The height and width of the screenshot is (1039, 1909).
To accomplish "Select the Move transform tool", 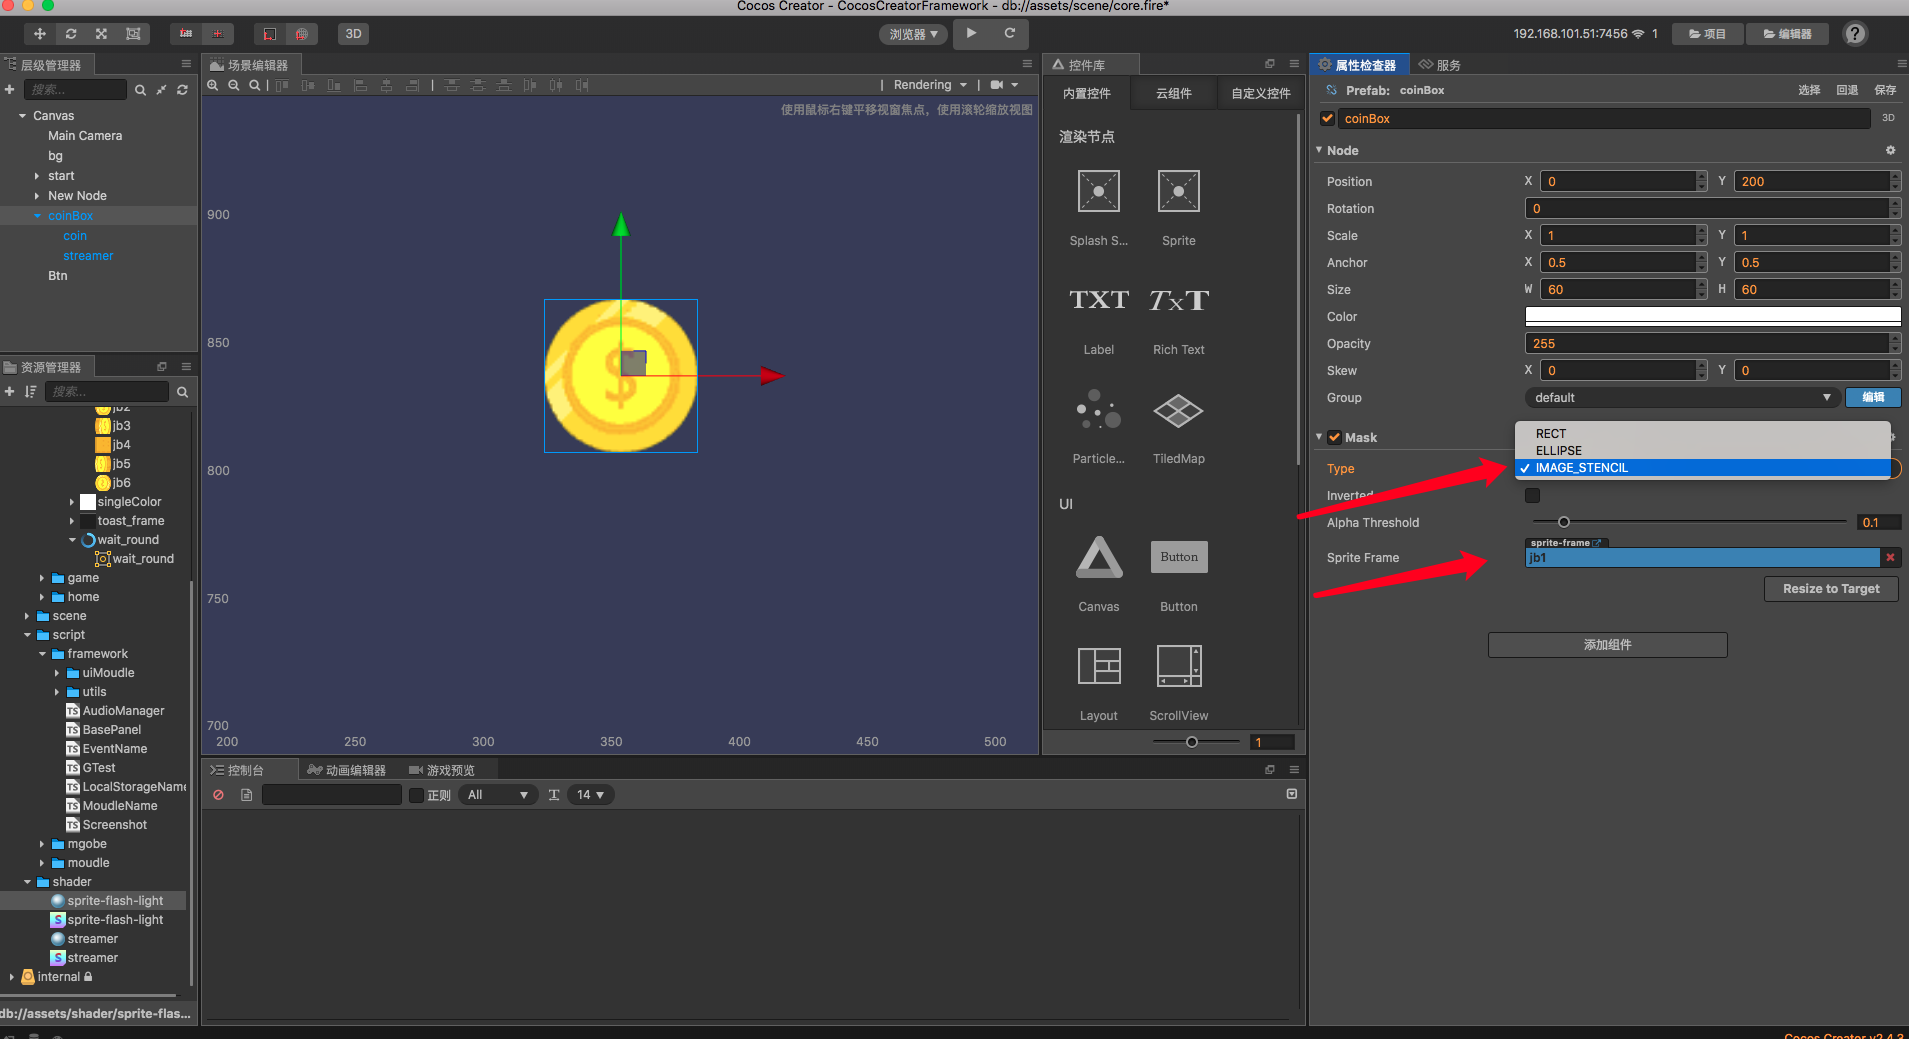I will [x=40, y=33].
